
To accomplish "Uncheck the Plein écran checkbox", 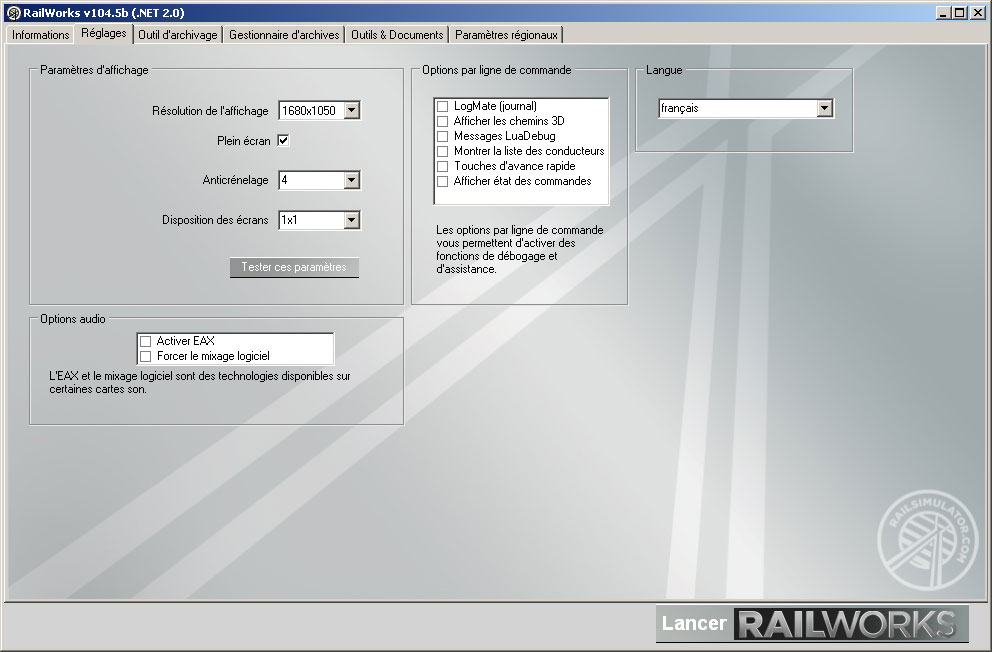I will pos(283,140).
